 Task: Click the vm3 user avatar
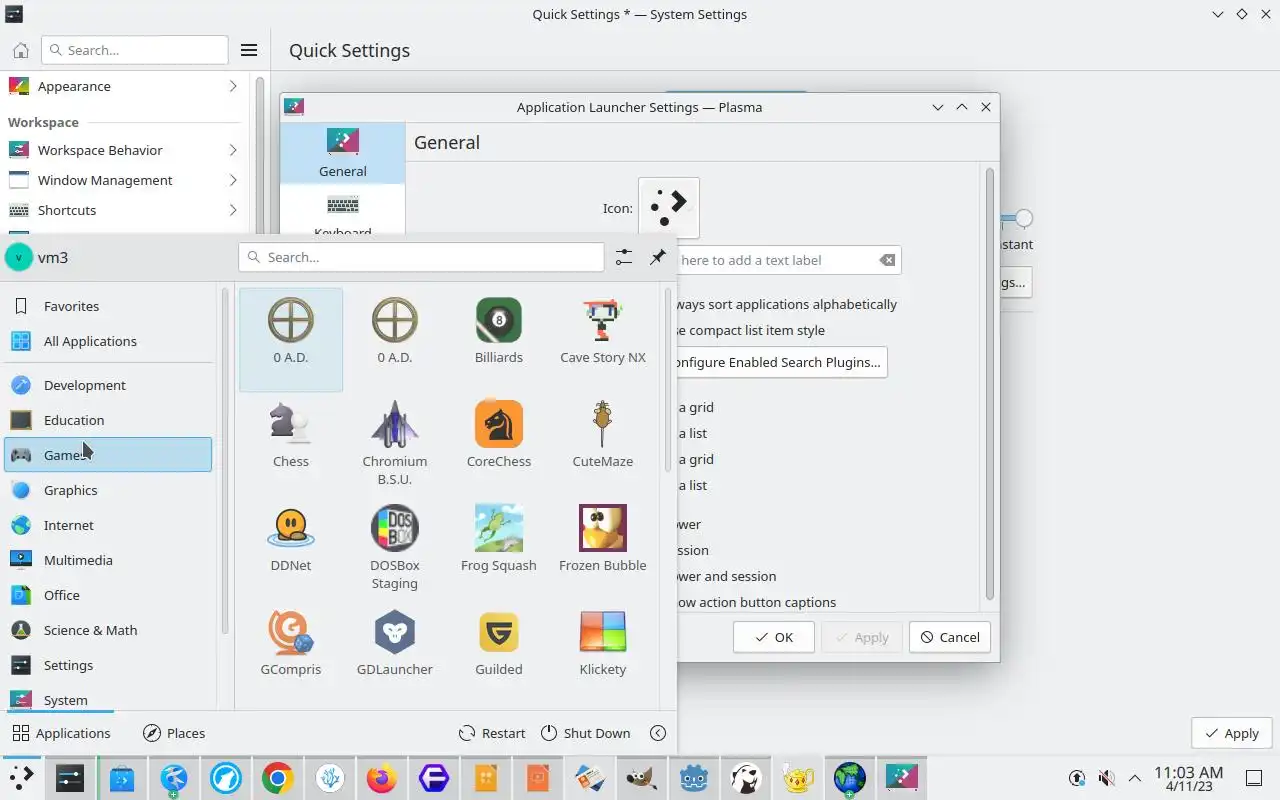(18, 257)
